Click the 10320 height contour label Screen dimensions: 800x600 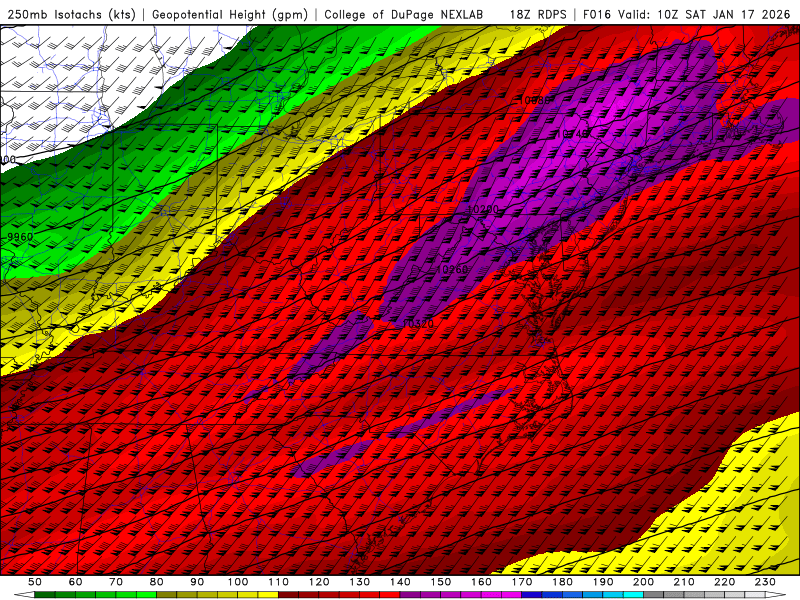tap(418, 323)
